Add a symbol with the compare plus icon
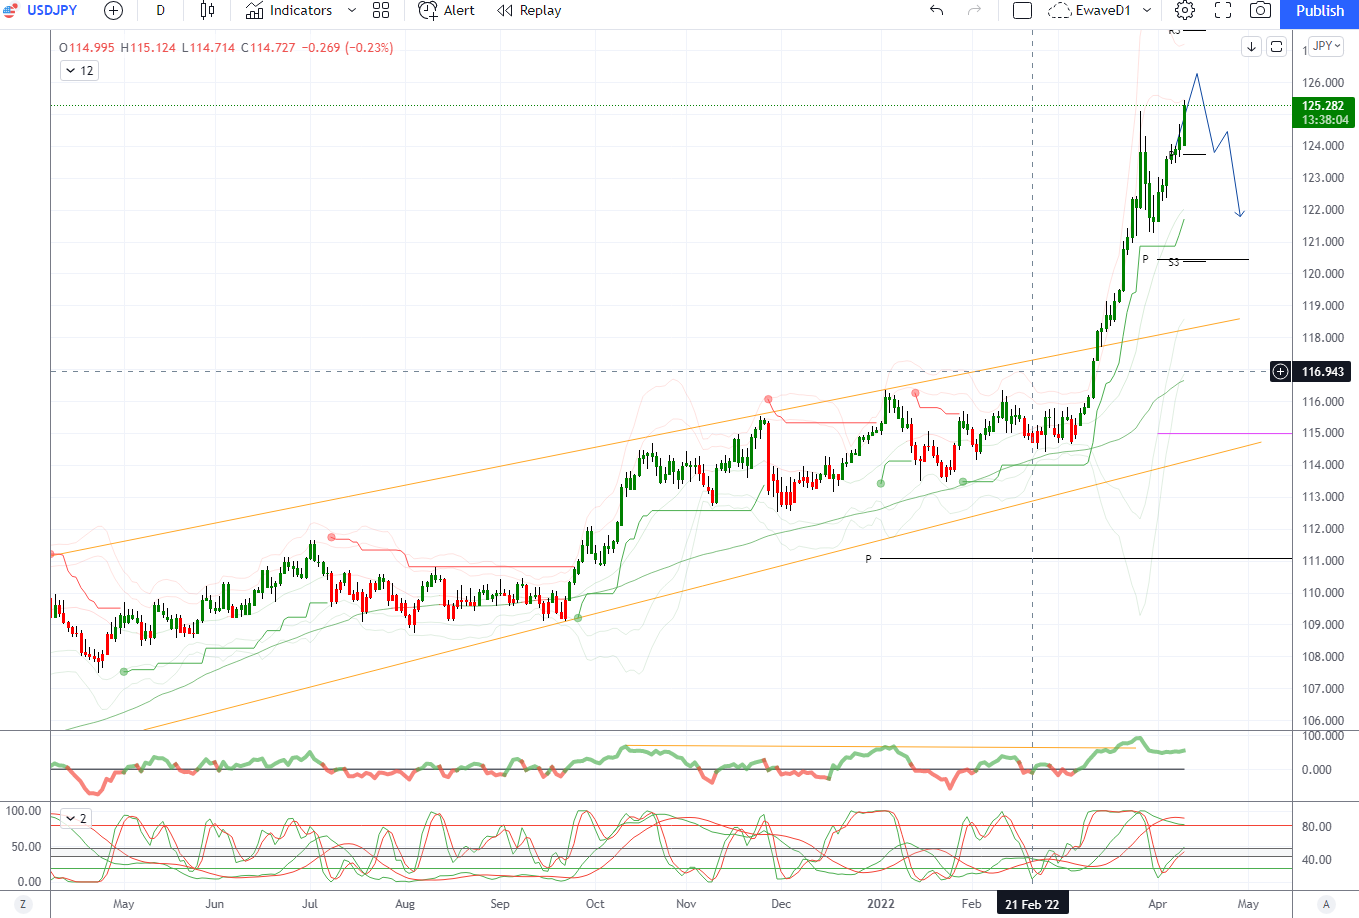The height and width of the screenshot is (918, 1359). (113, 11)
